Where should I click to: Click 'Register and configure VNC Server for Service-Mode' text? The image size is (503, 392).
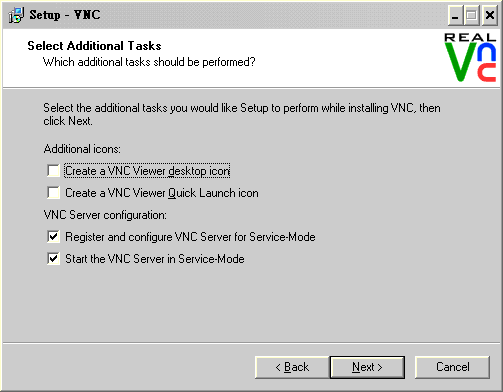[x=190, y=237]
